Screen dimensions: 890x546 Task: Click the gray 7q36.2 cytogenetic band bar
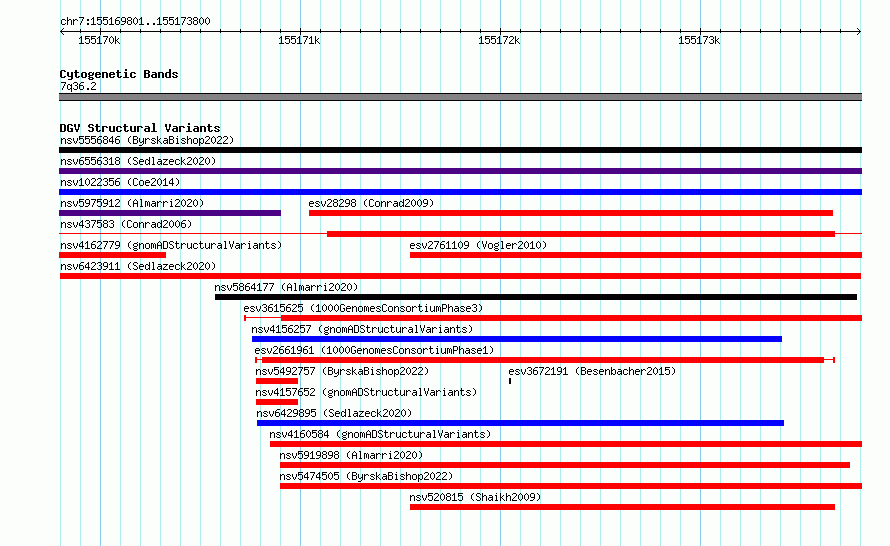point(460,97)
